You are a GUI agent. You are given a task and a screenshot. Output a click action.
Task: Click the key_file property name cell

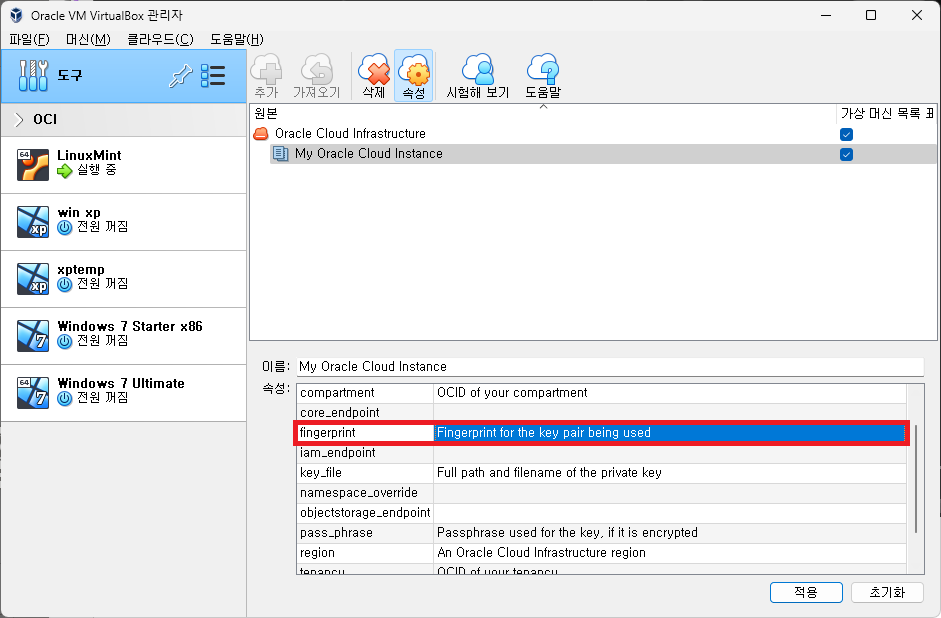tap(365, 473)
